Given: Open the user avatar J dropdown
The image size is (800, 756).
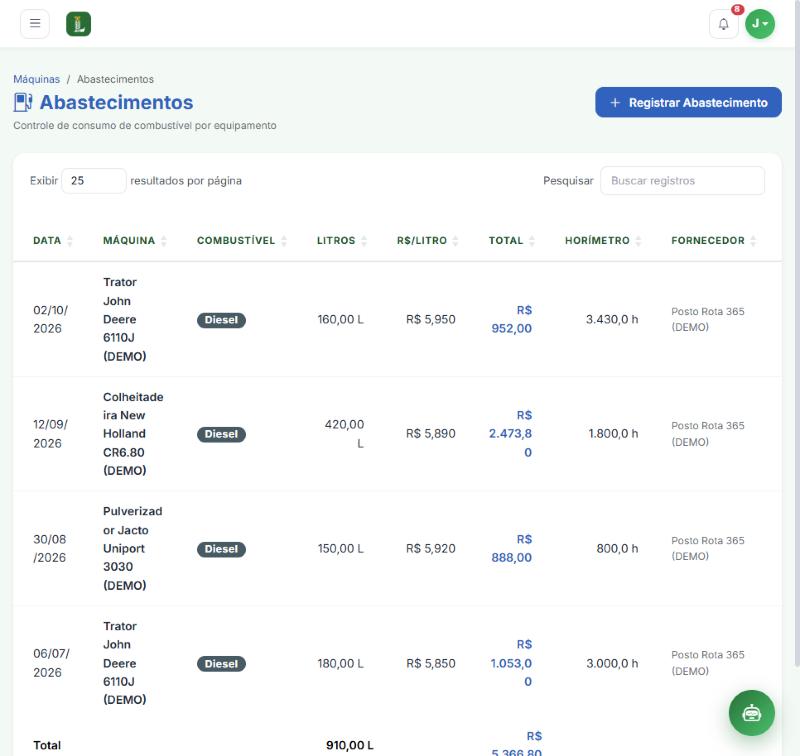Looking at the screenshot, I should click(760, 24).
